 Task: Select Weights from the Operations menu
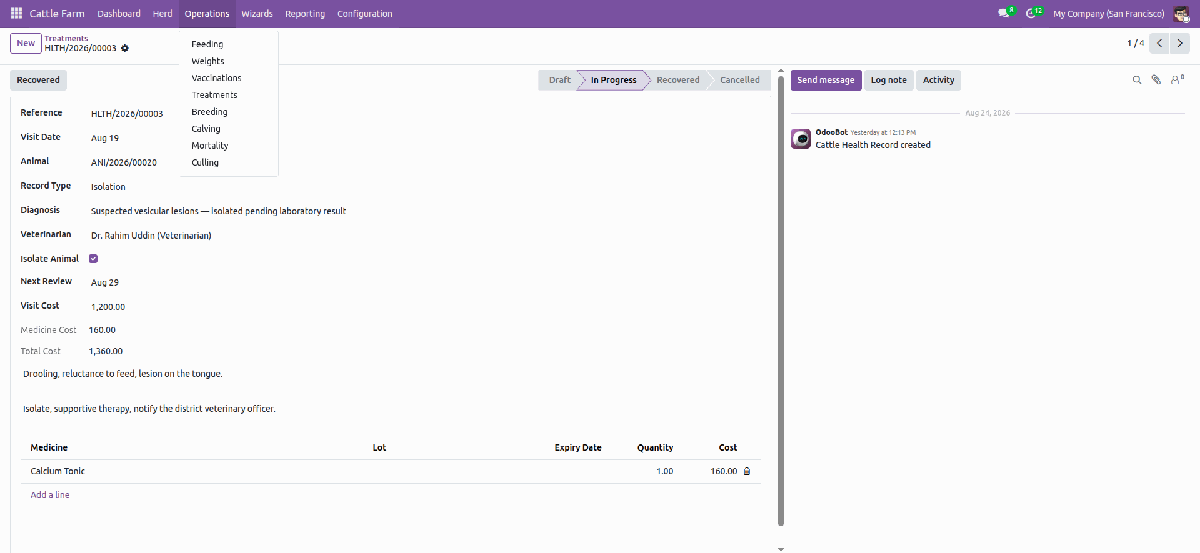229,61
